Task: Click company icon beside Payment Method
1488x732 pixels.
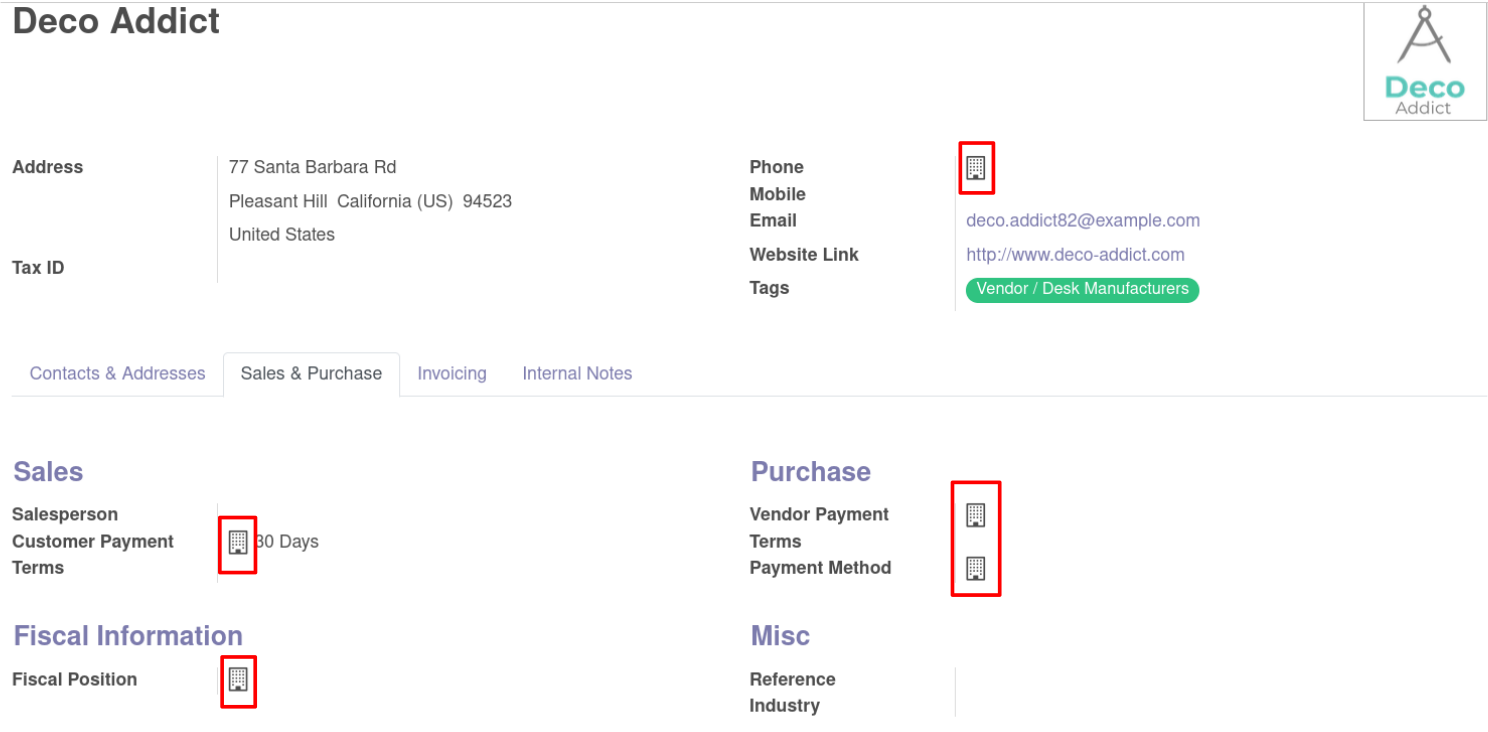Action: (x=976, y=568)
